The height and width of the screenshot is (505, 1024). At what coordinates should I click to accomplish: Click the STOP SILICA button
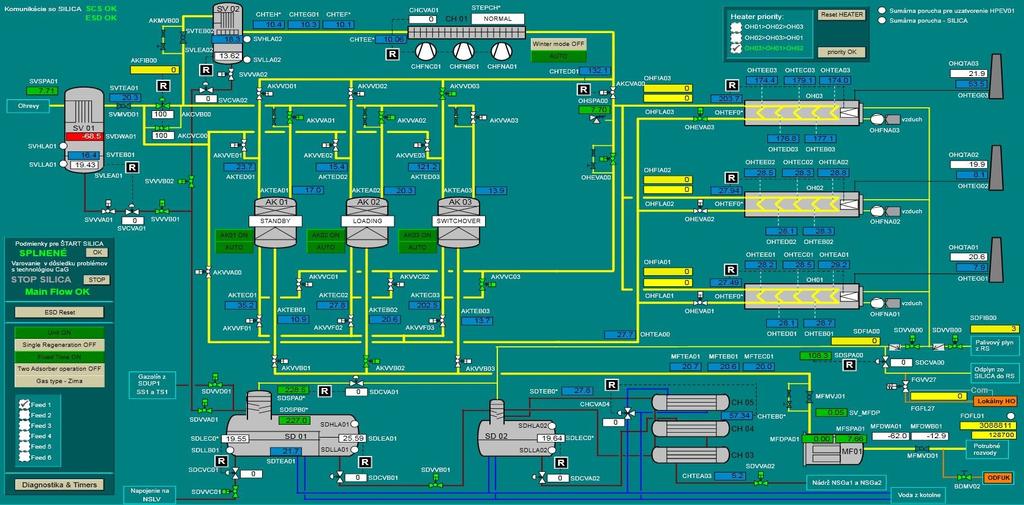coord(97,280)
